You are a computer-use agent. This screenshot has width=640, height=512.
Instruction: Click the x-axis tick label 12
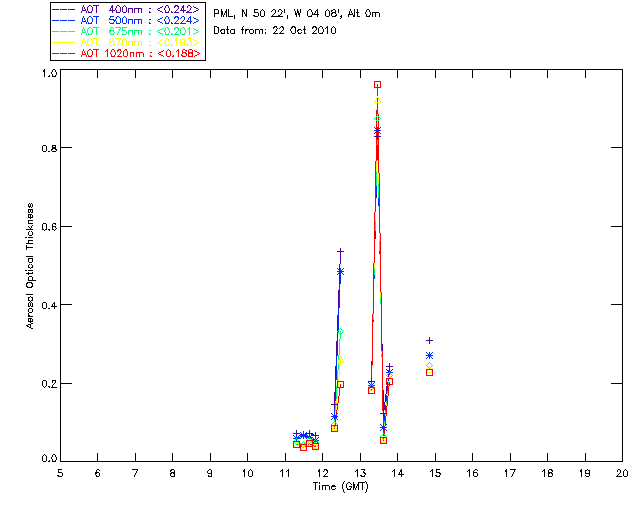[x=322, y=473]
